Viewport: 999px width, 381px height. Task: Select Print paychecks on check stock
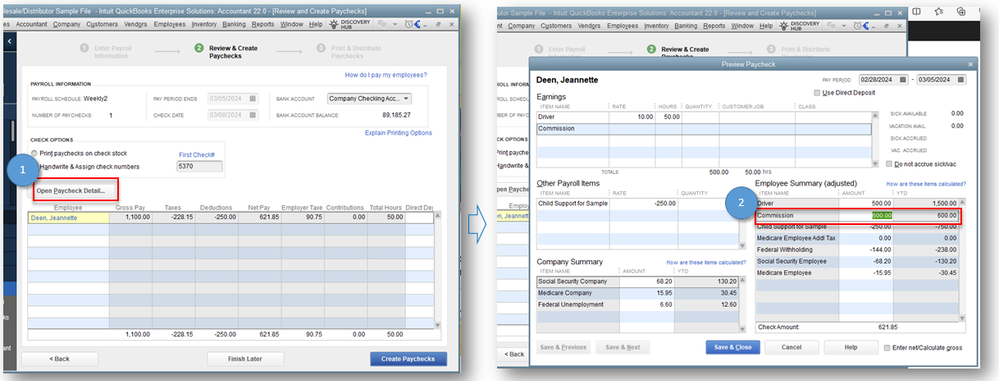[x=34, y=154]
